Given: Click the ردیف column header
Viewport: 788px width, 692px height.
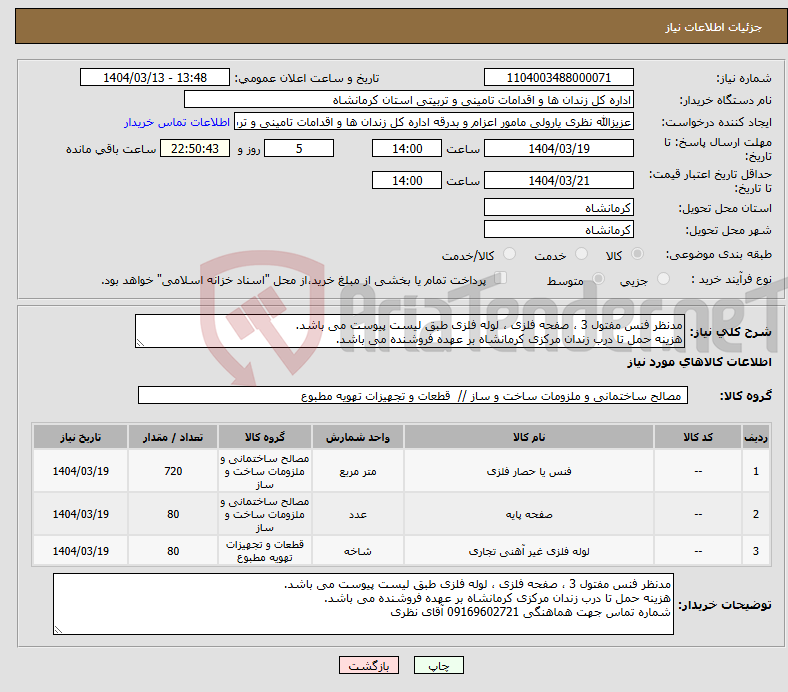Looking at the screenshot, I should (x=755, y=437).
